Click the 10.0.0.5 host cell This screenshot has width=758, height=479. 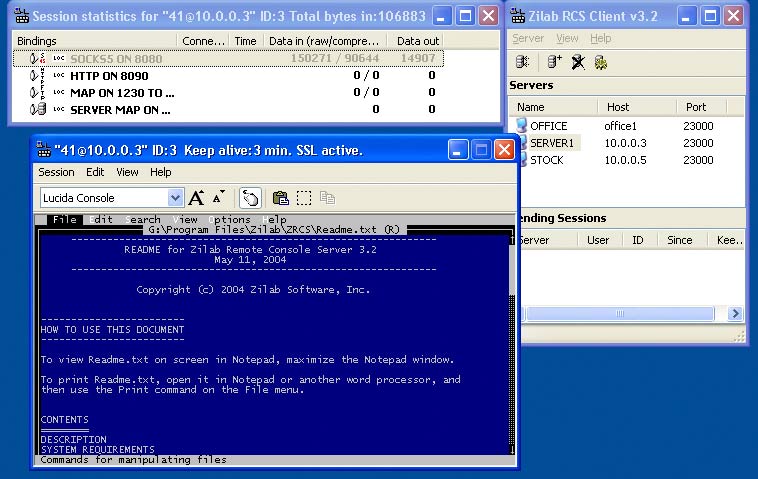626,160
